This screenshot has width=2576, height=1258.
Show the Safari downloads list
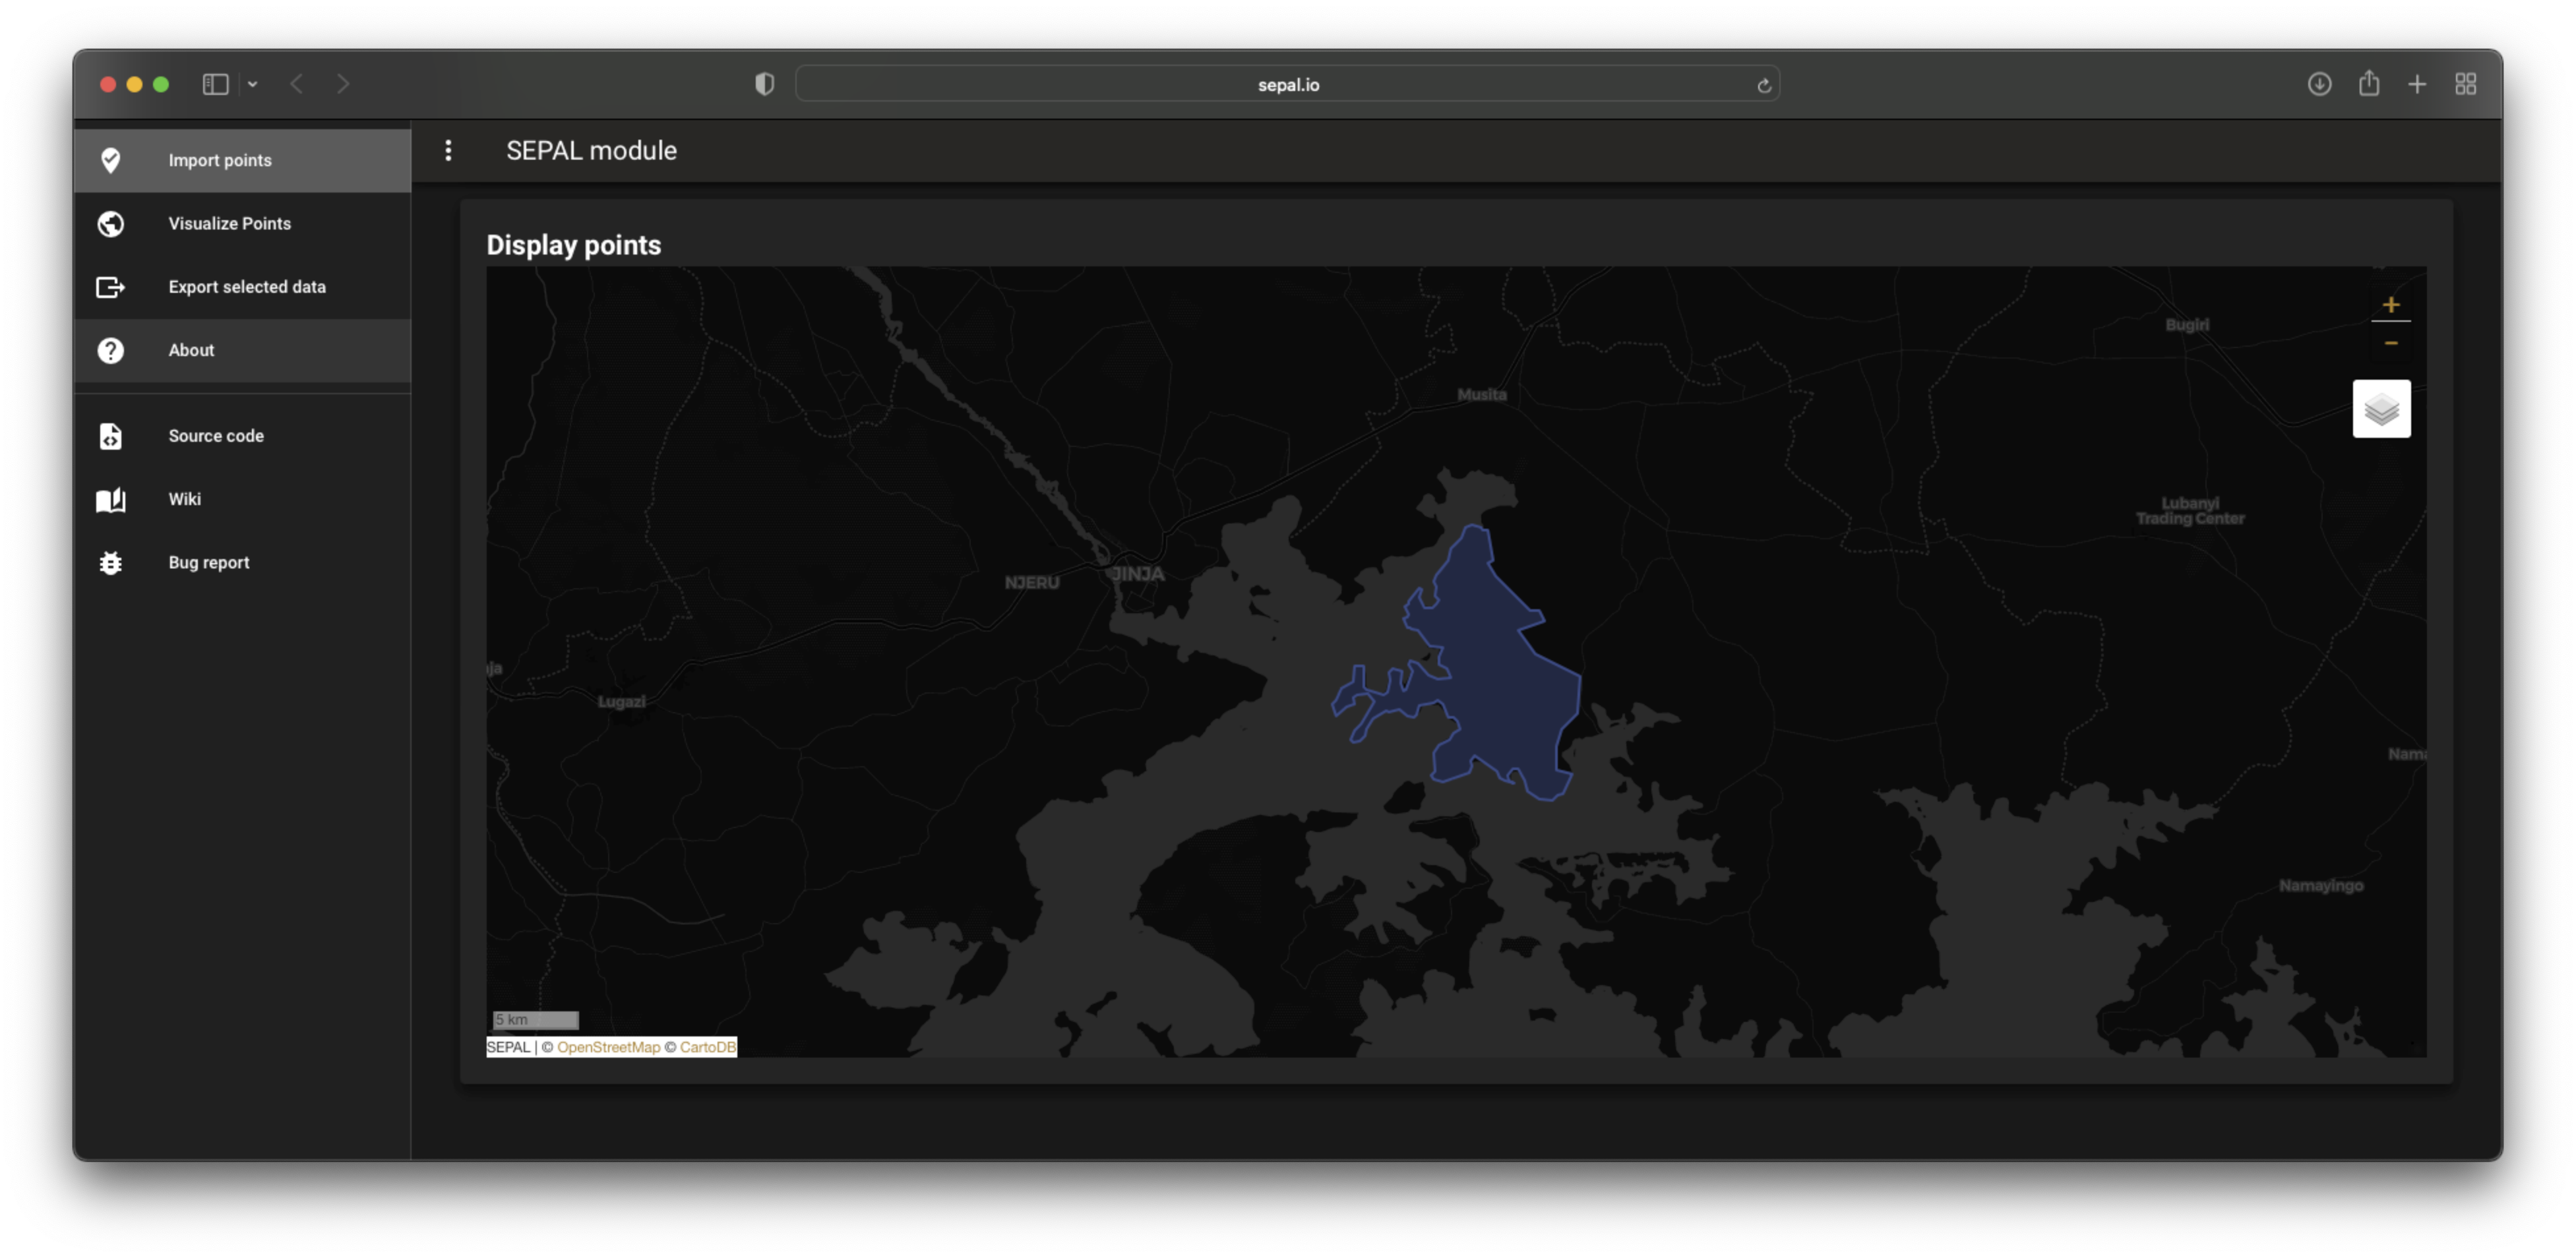tap(2319, 84)
